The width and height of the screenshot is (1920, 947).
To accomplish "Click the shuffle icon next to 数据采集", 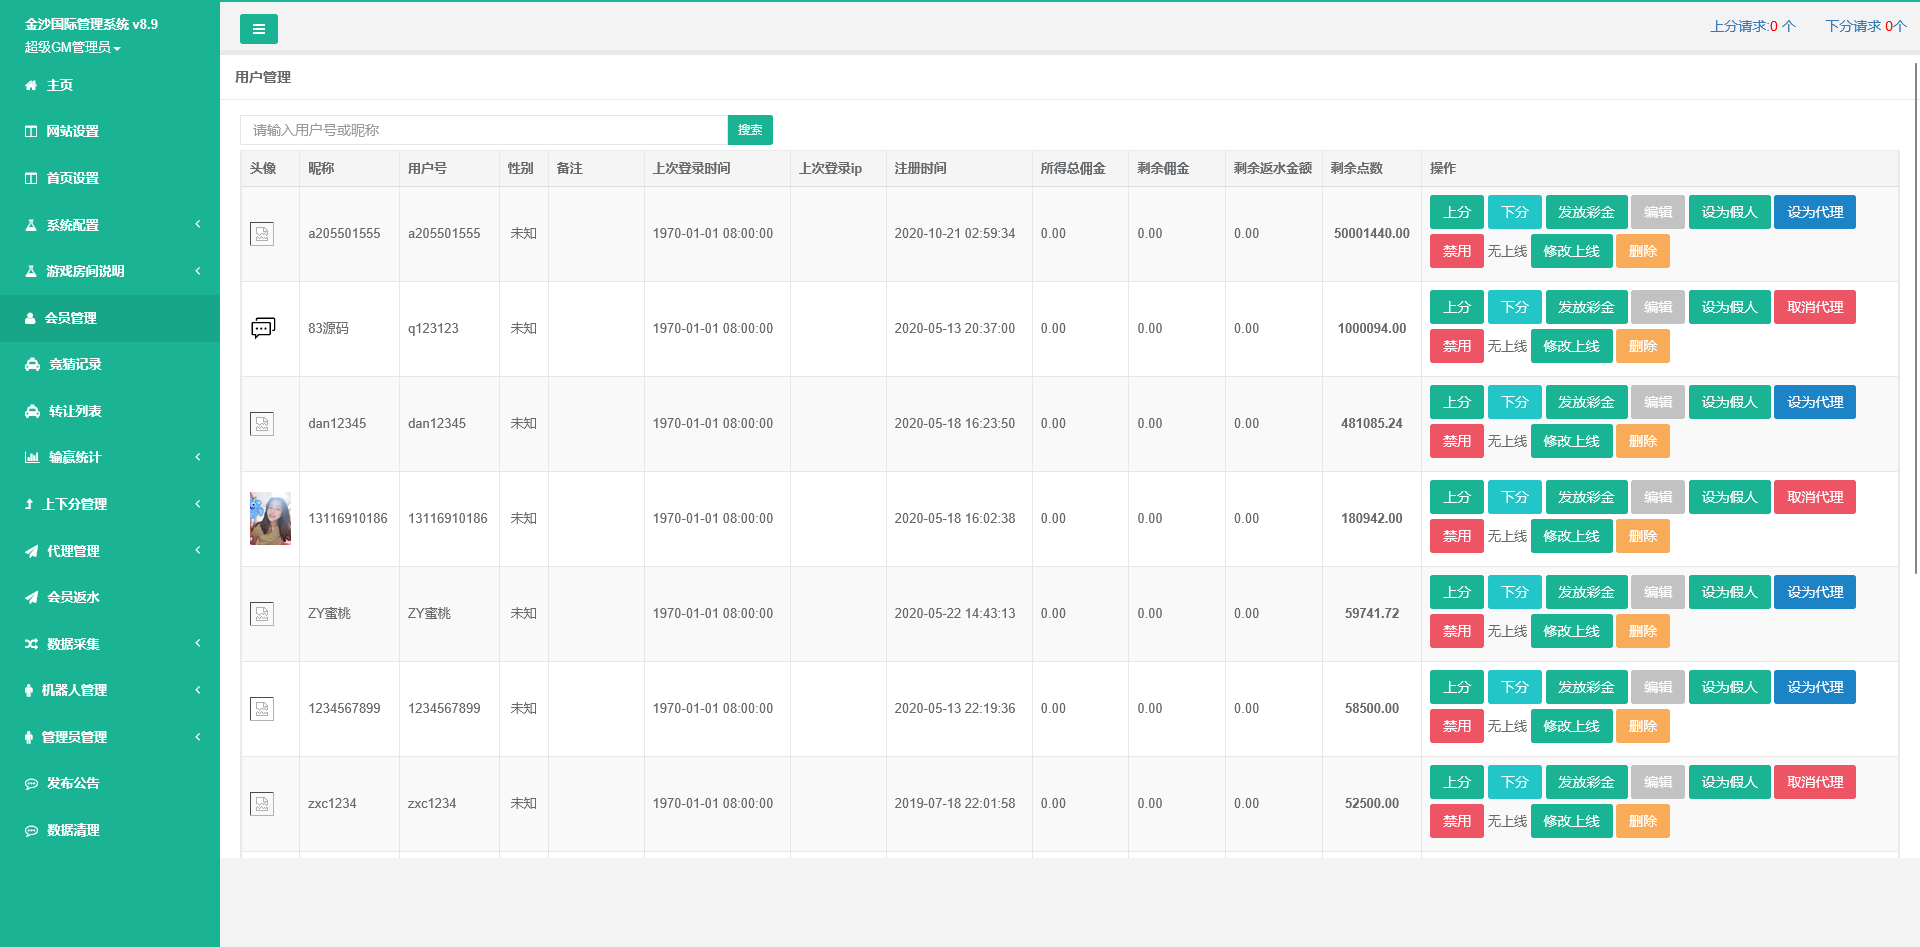I will 32,644.
